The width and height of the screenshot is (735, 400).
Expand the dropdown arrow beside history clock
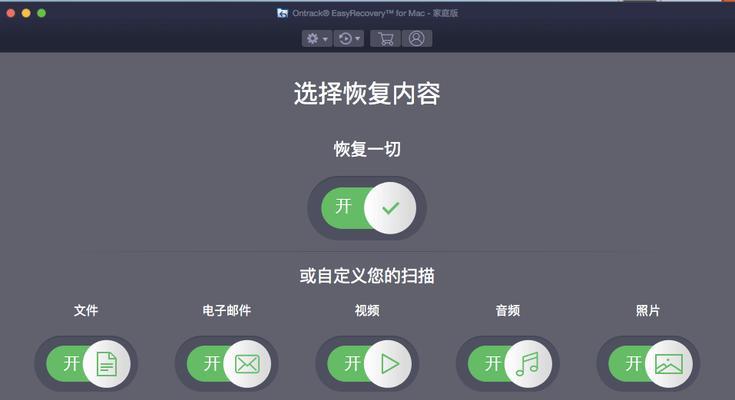pos(358,38)
